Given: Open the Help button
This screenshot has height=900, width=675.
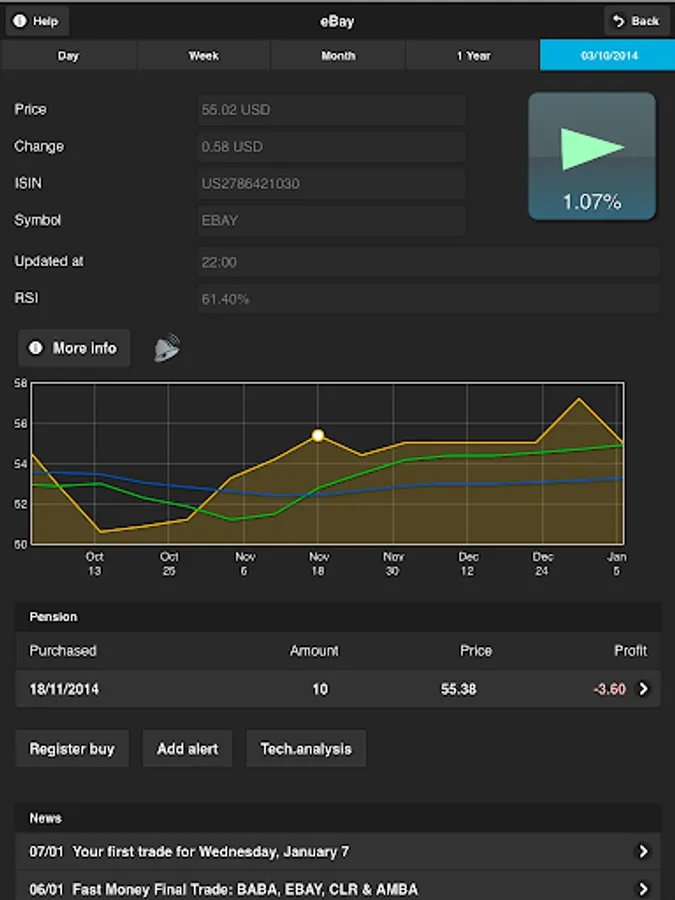Looking at the screenshot, I should [x=37, y=21].
